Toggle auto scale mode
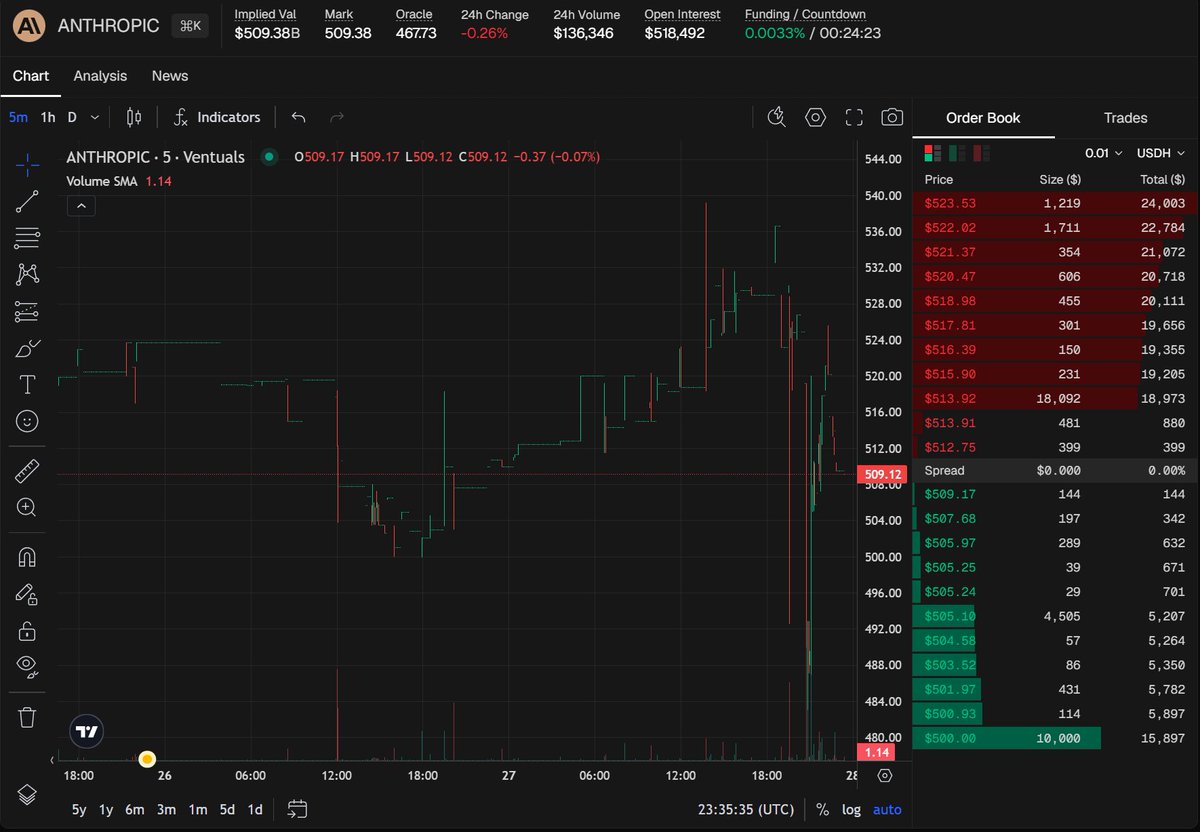 [x=887, y=810]
